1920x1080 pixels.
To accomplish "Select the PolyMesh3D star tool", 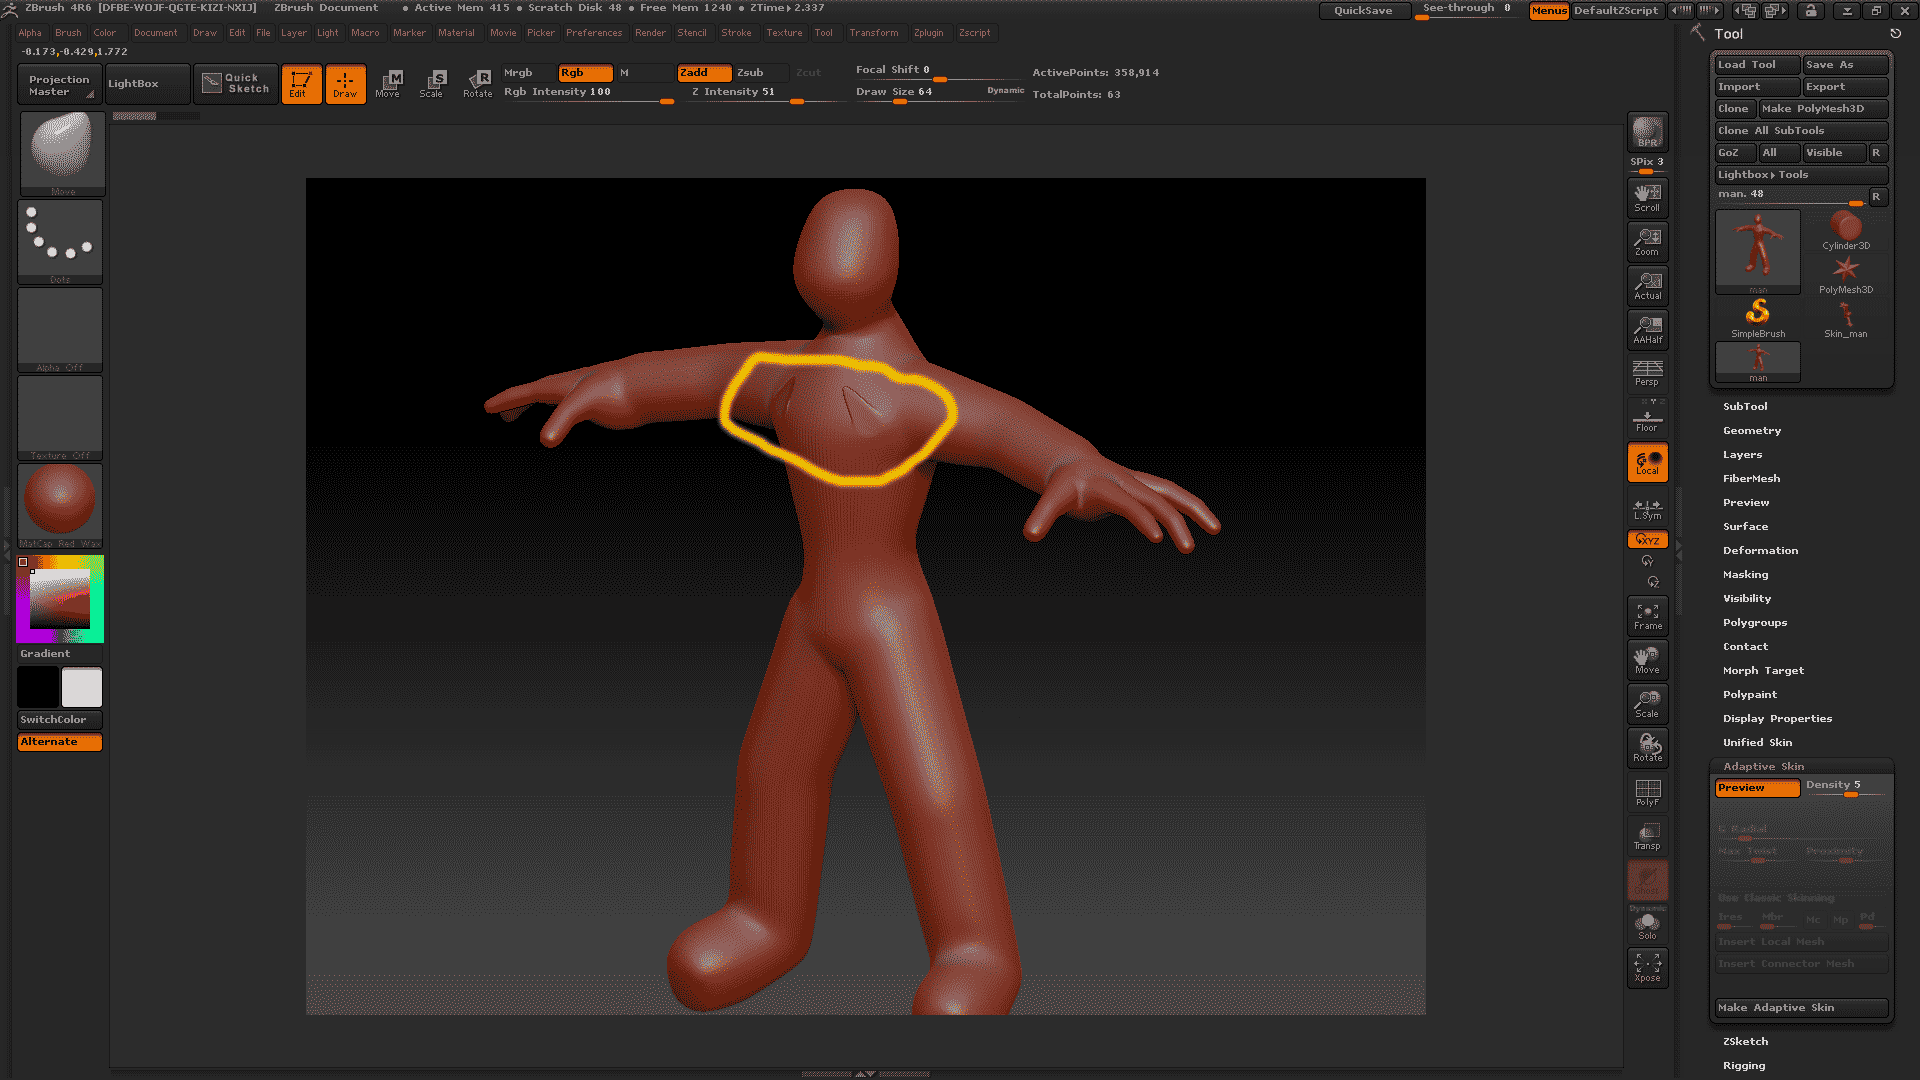I will [1846, 275].
